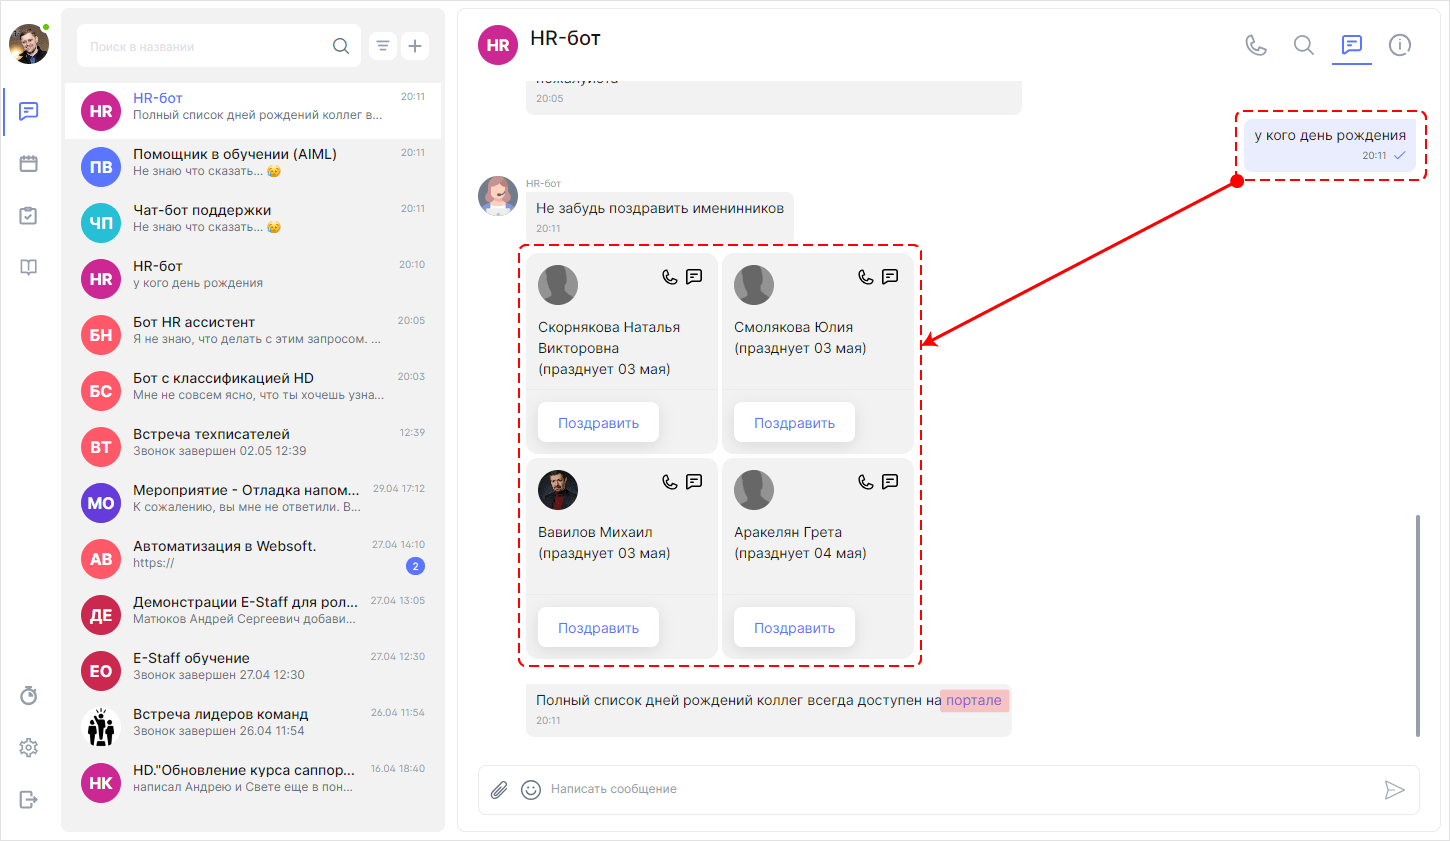Open the knowledge base book icon

(28, 266)
